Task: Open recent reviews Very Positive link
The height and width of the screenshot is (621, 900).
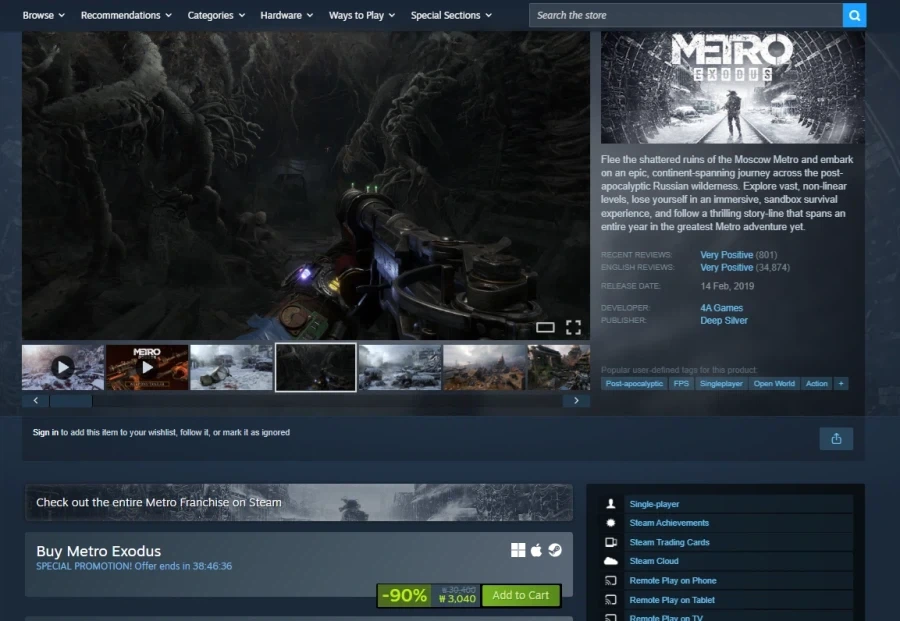Action: point(727,255)
